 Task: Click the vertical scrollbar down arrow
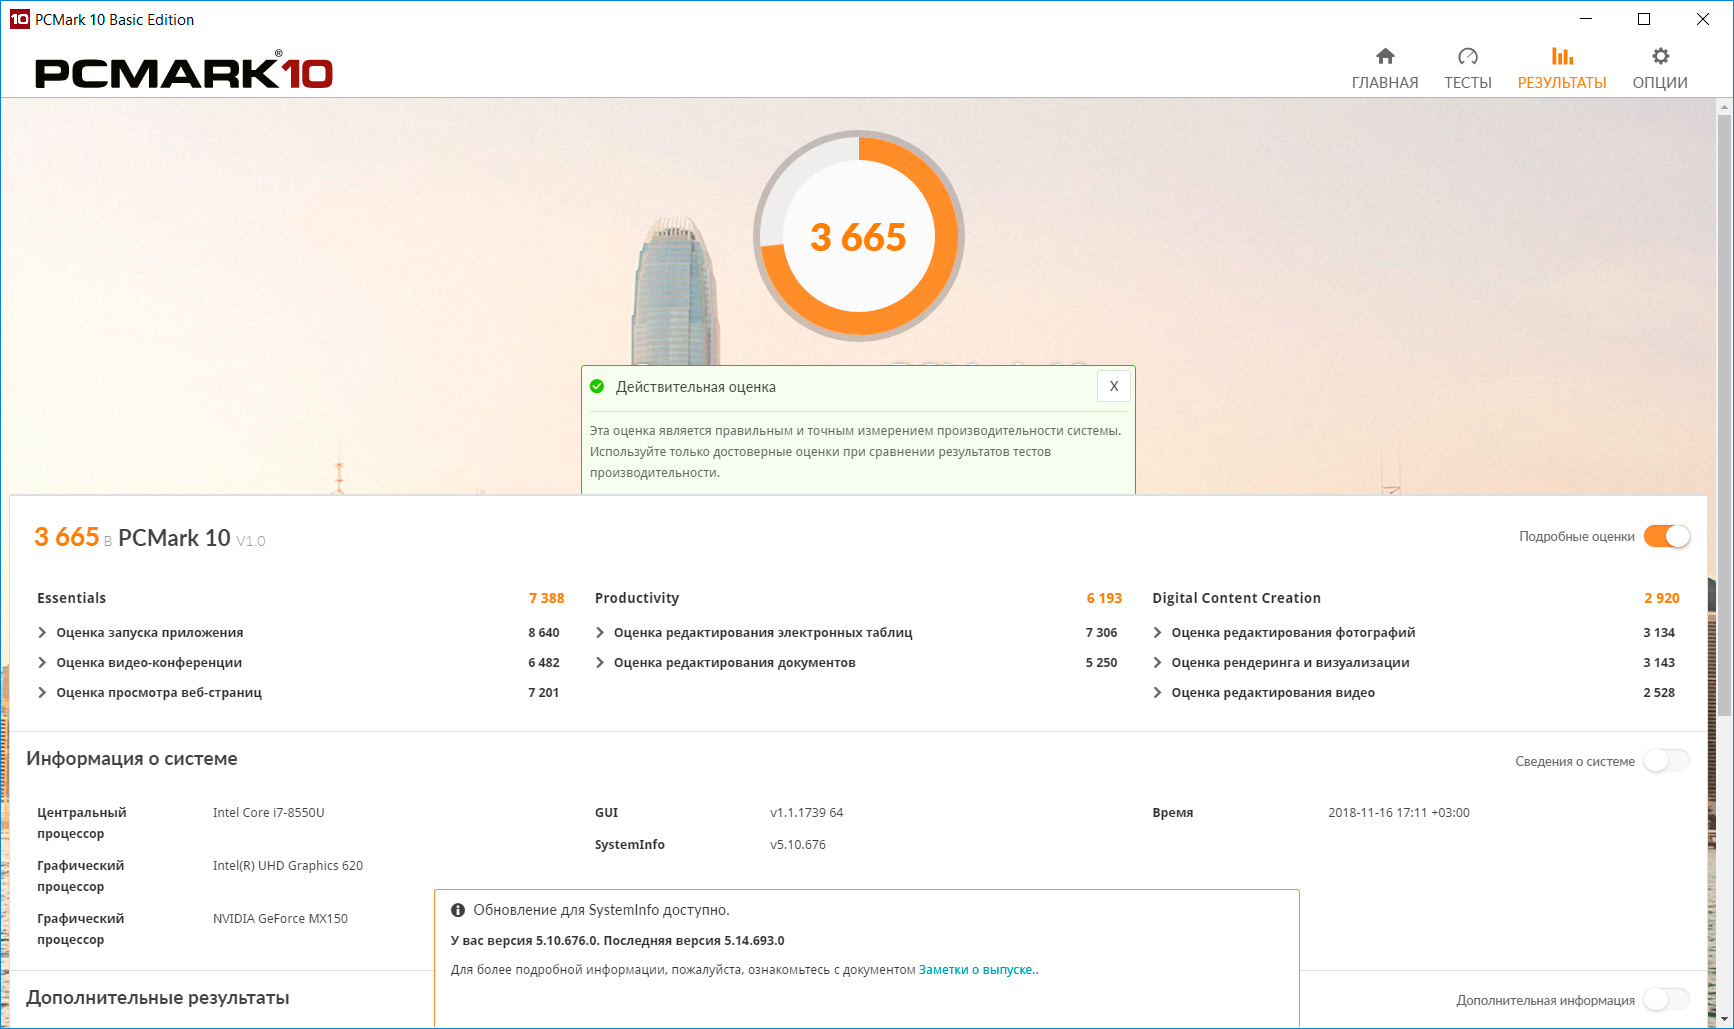1724,1019
